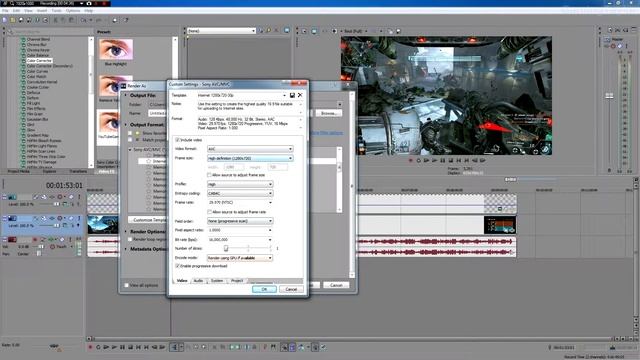Click Customize Template button in Render As

tap(147, 220)
